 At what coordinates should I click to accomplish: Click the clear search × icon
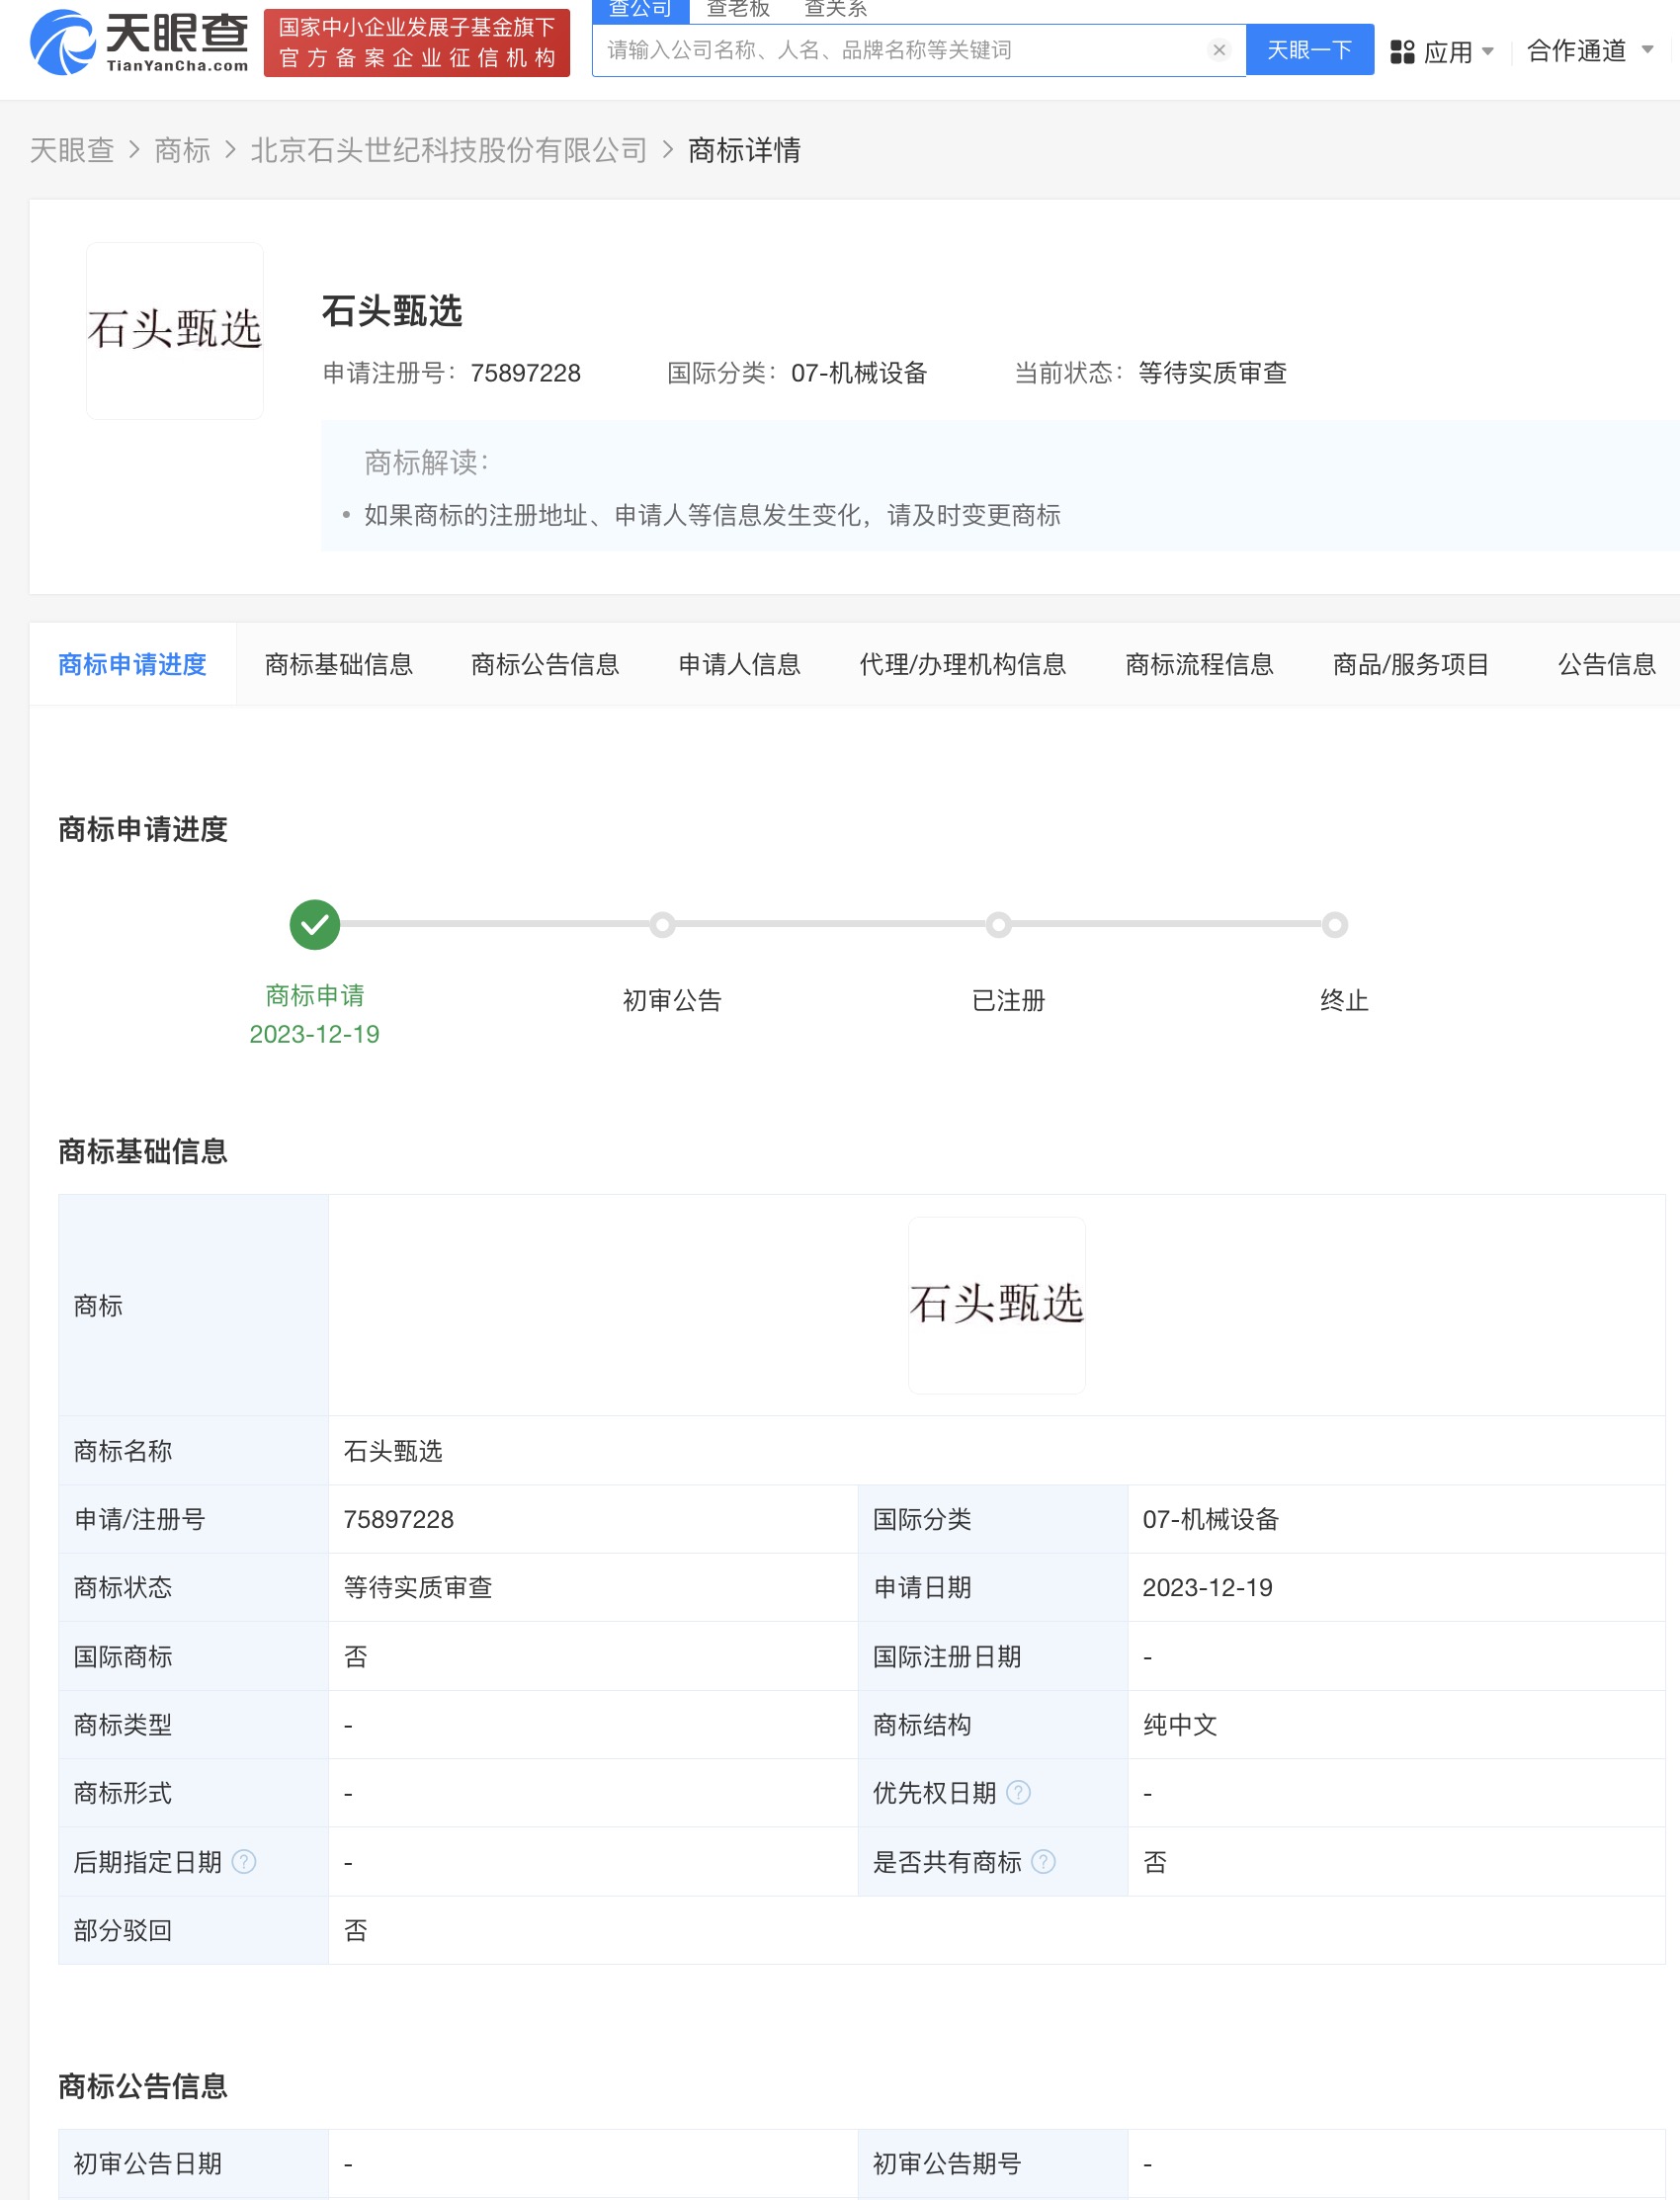coord(1219,50)
